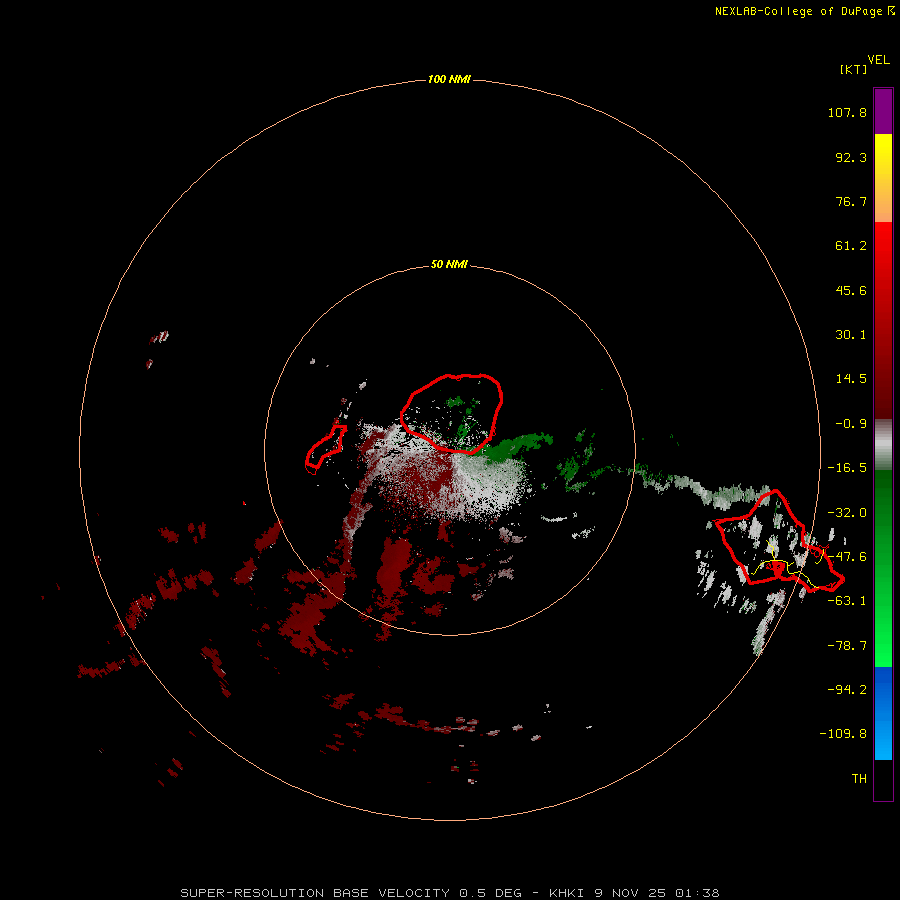Click the 107.8 legend value

[847, 112]
